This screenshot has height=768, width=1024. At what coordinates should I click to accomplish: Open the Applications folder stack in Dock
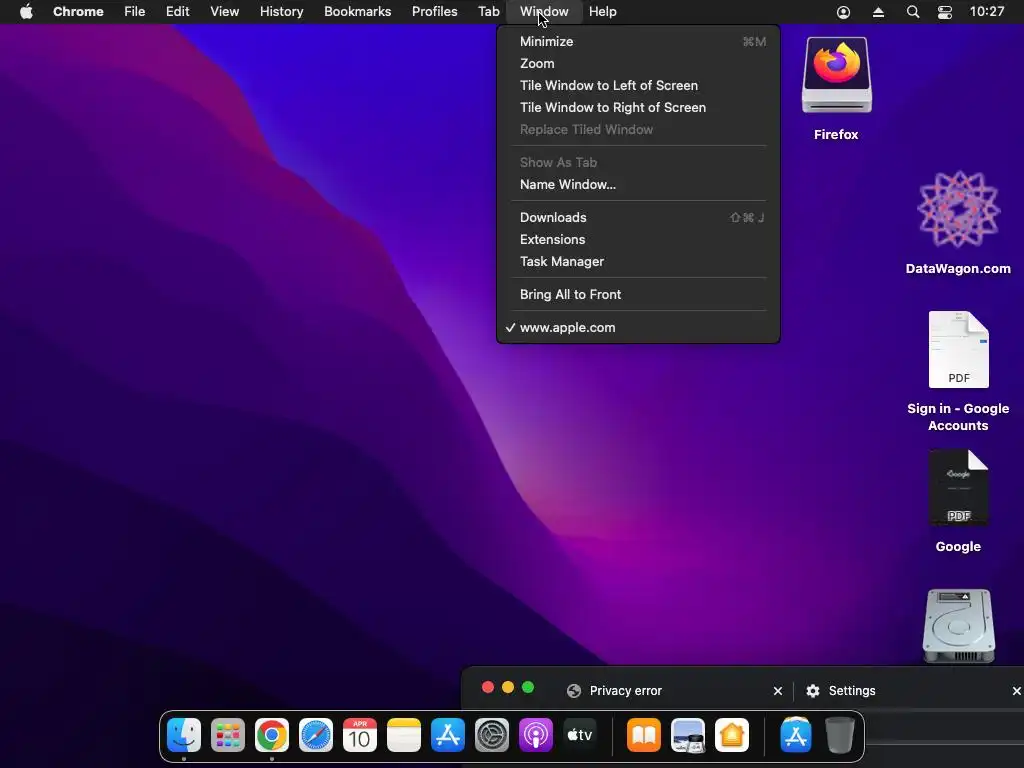tap(795, 735)
